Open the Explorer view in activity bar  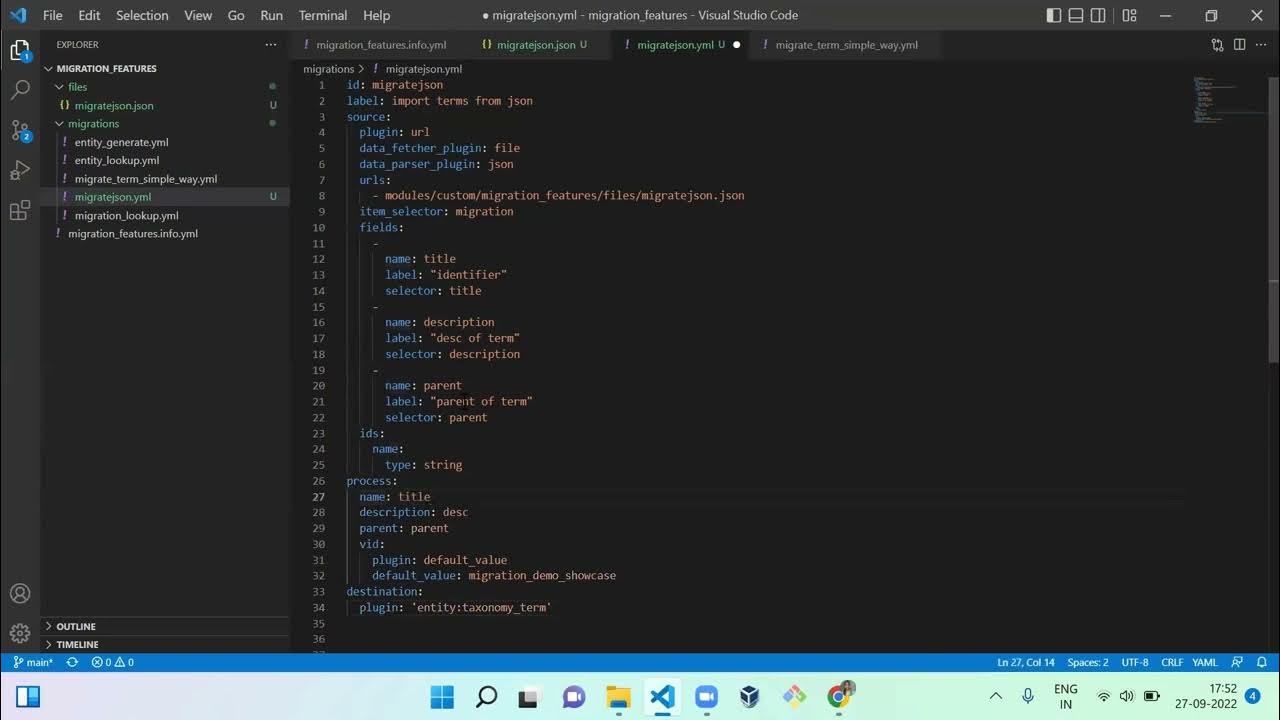20,50
